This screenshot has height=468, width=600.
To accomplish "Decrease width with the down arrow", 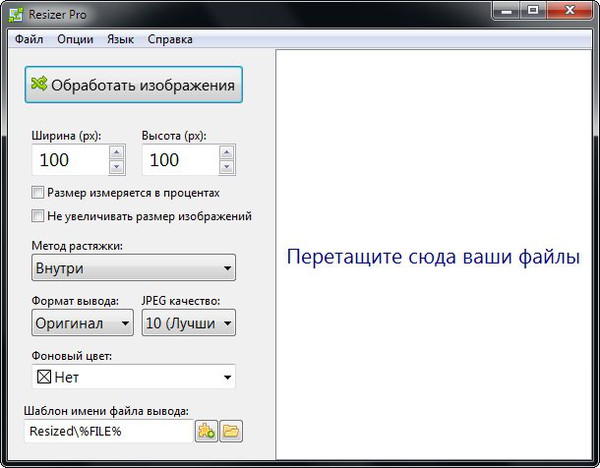I will point(116,167).
